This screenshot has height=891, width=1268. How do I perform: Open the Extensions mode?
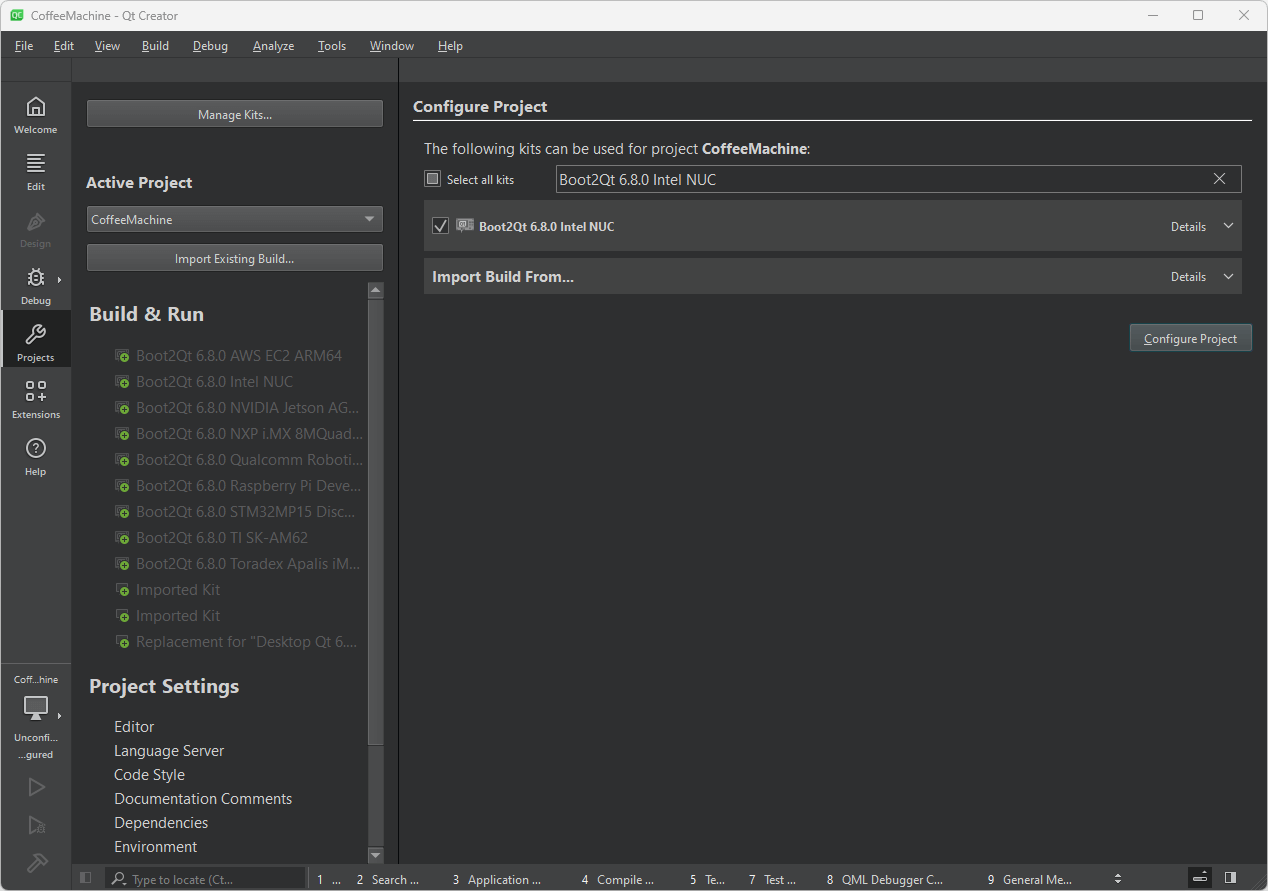click(x=35, y=399)
